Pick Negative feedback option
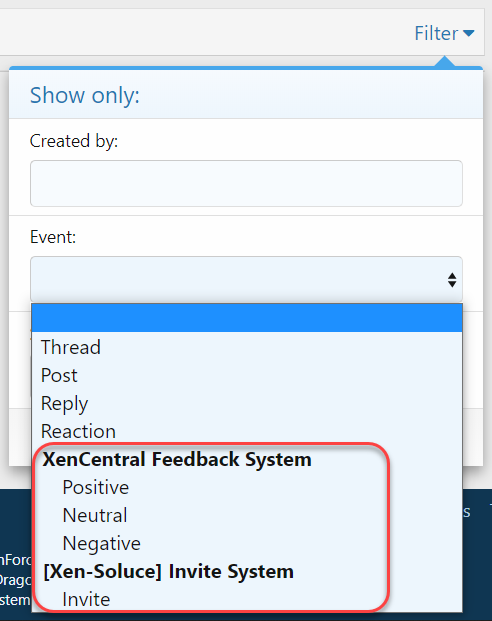Viewport: 492px width, 621px height. tap(247, 543)
